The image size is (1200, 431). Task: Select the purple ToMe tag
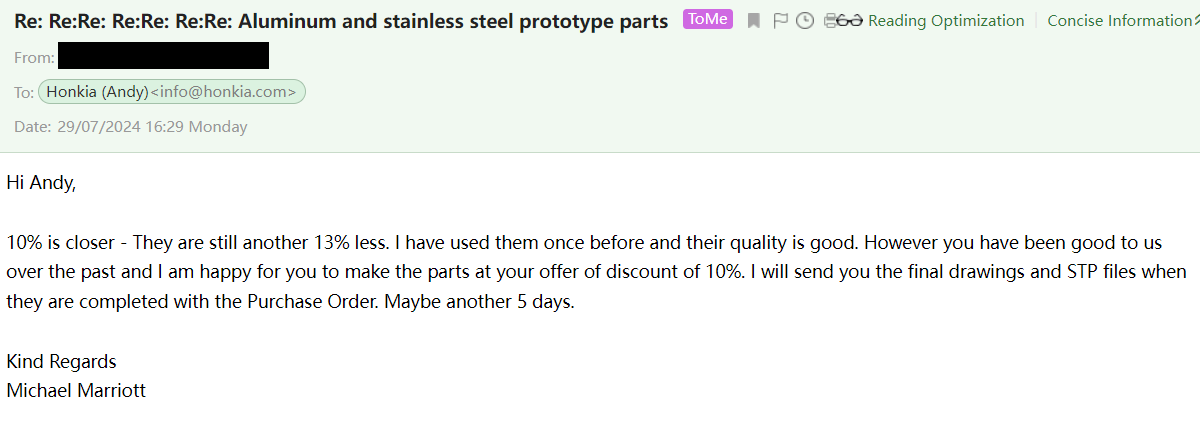pos(708,19)
